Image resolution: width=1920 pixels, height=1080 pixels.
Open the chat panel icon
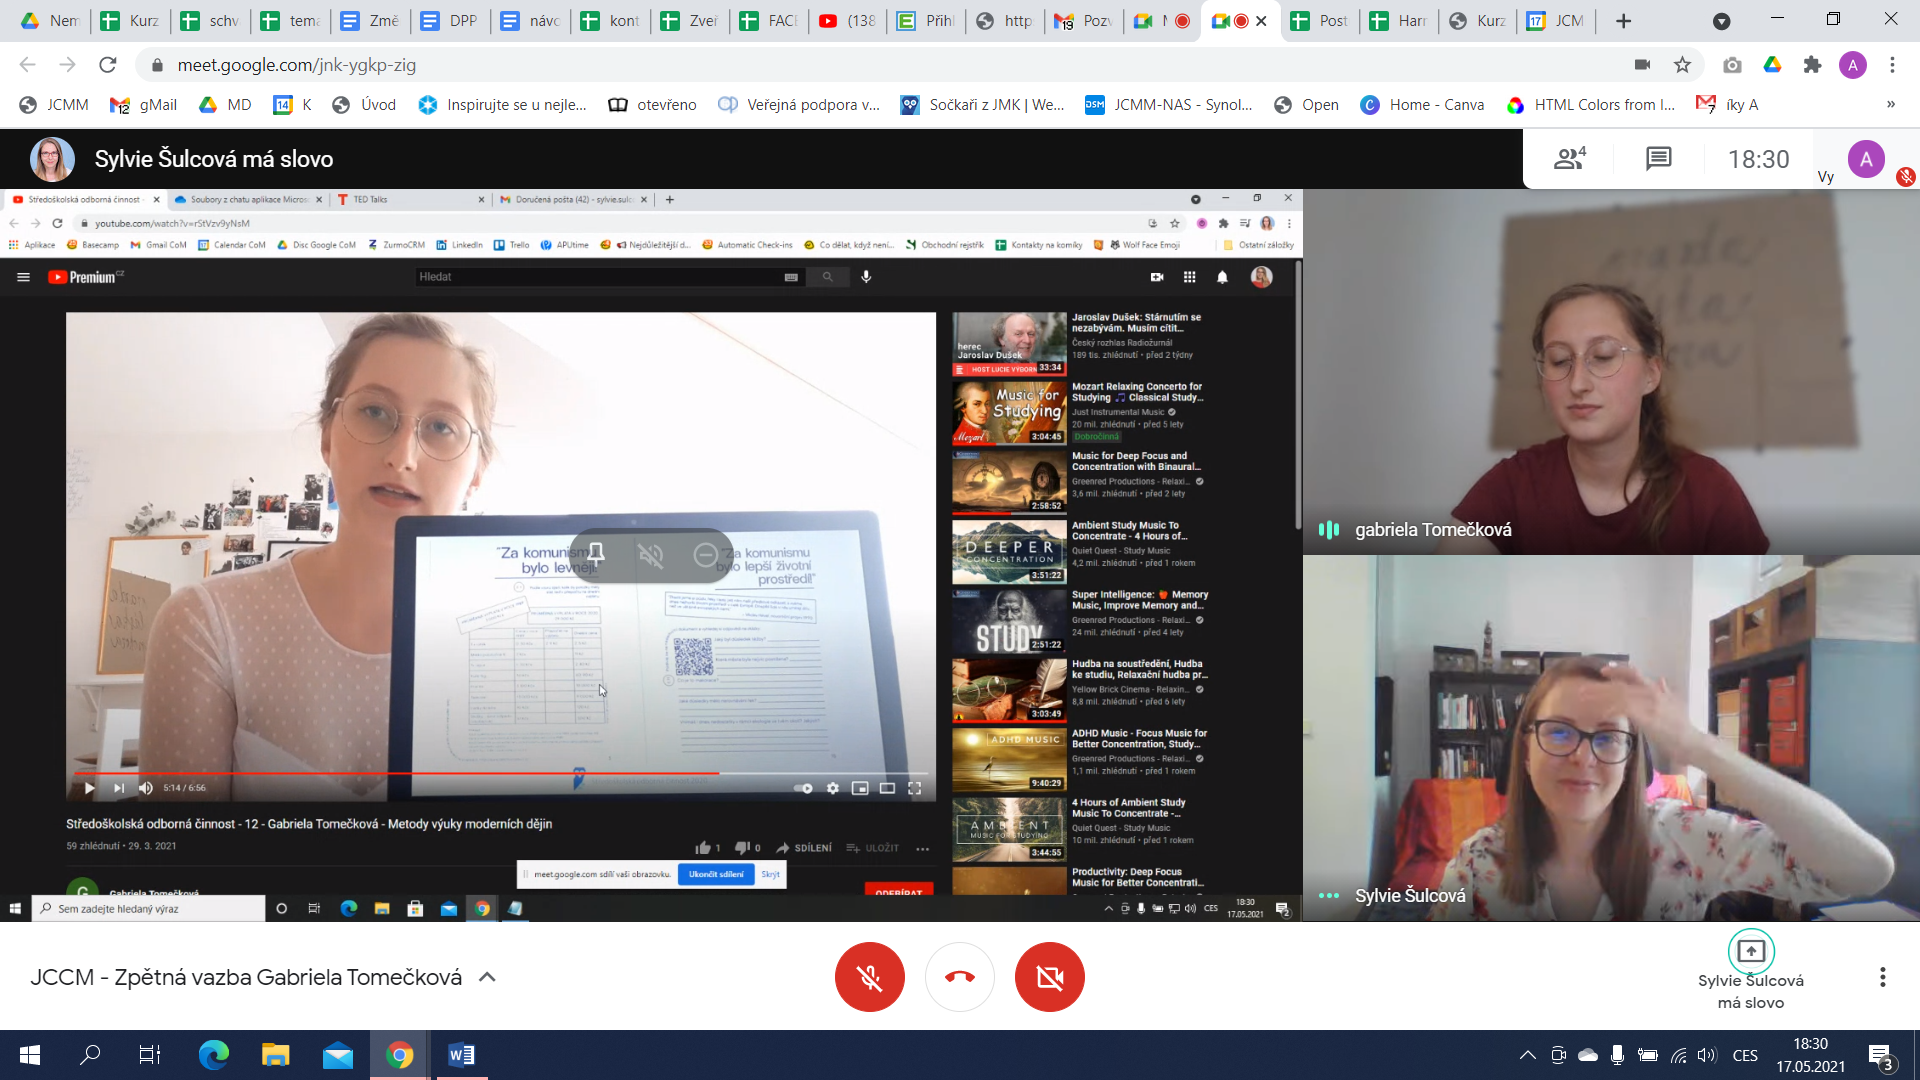tap(1659, 158)
